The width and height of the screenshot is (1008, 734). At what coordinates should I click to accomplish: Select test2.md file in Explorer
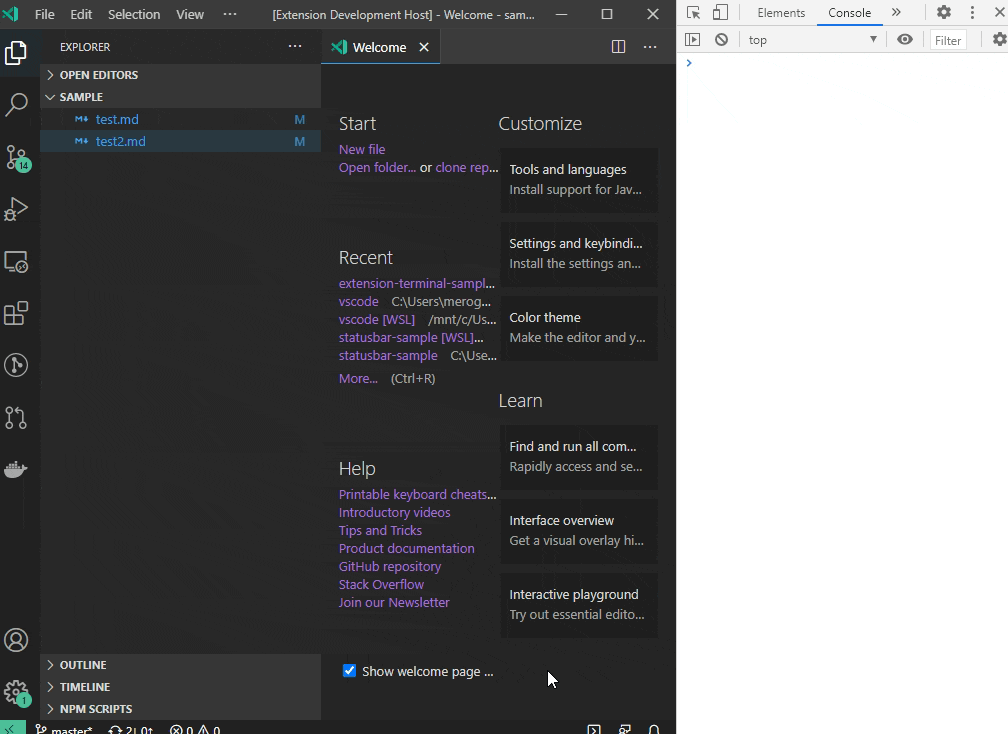point(180,141)
